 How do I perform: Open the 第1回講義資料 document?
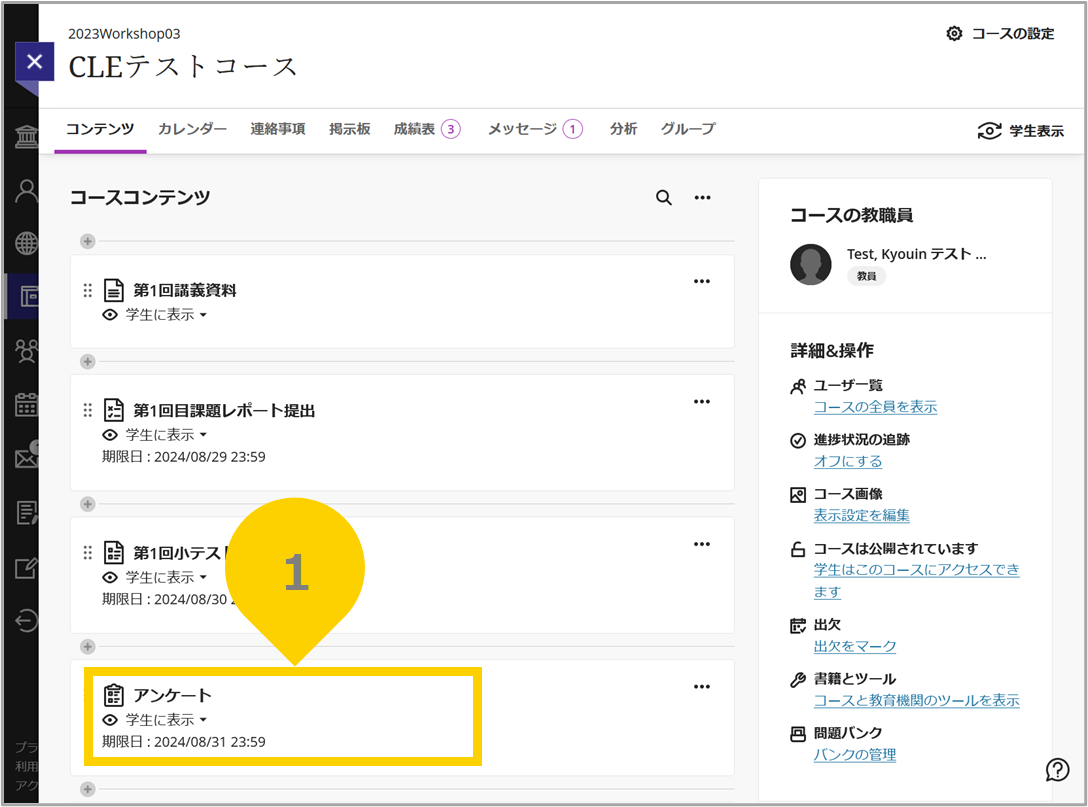point(185,290)
